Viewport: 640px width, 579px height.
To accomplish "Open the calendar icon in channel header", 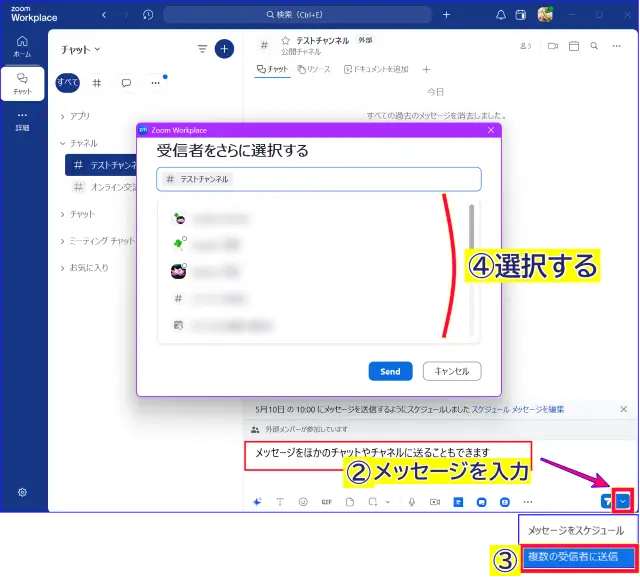I will coord(574,46).
